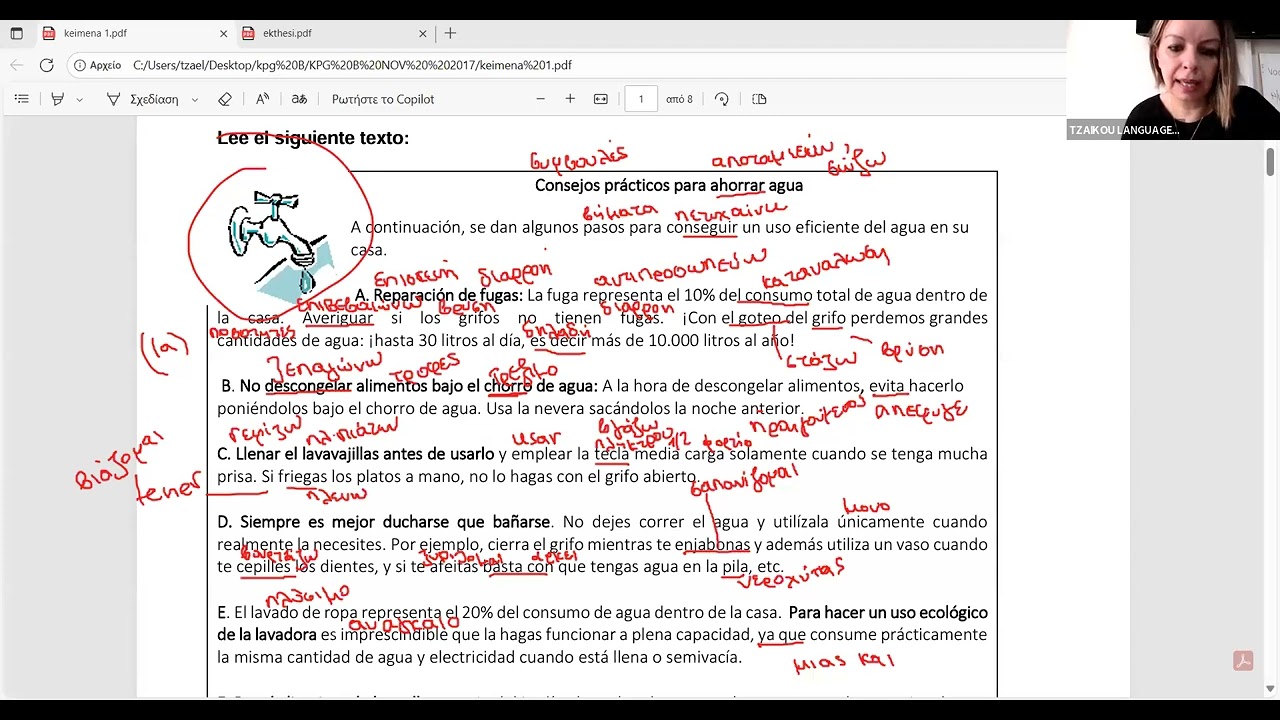Open the tab actions menu icon
The width and height of the screenshot is (1280, 720).
[x=16, y=33]
